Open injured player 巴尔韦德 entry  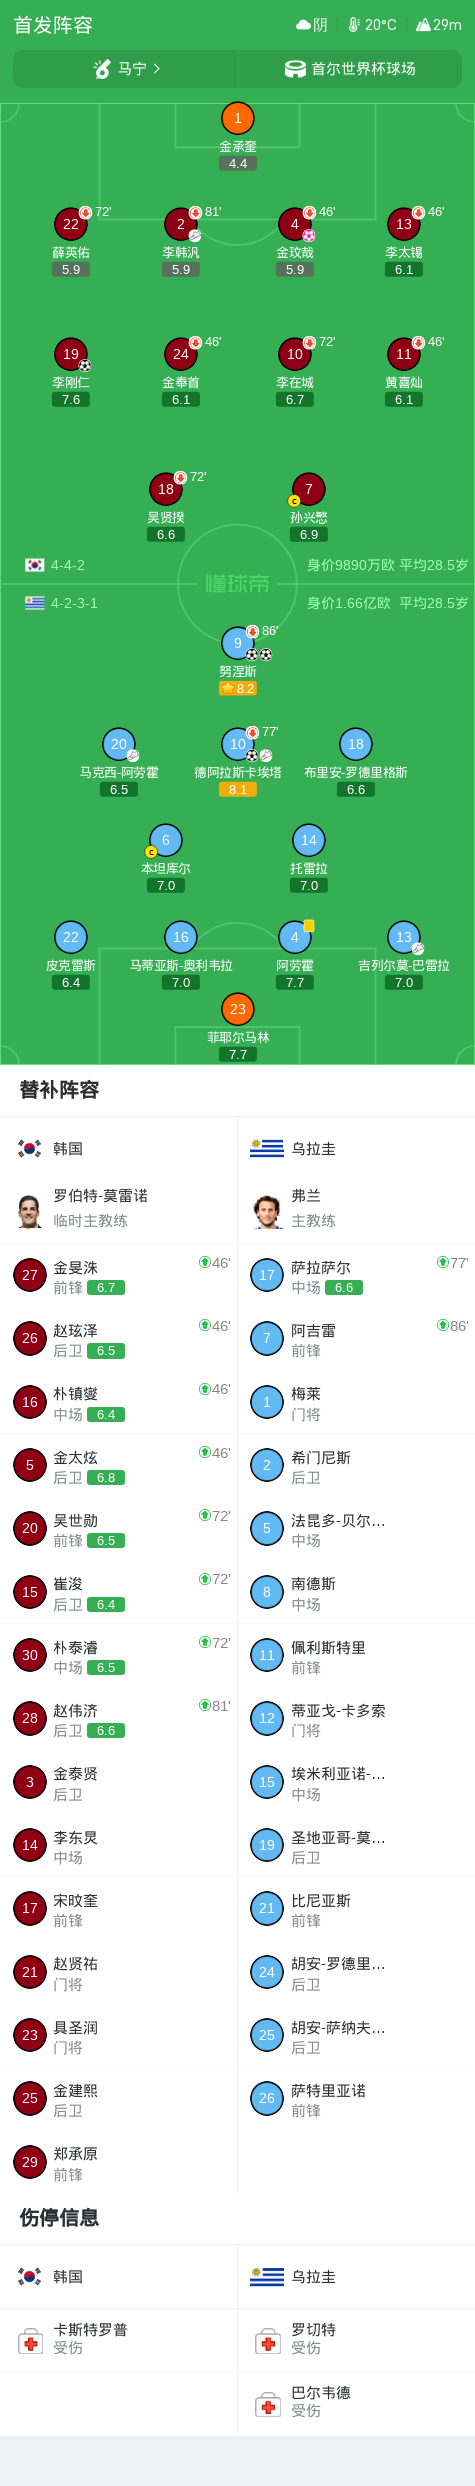pos(356,2403)
